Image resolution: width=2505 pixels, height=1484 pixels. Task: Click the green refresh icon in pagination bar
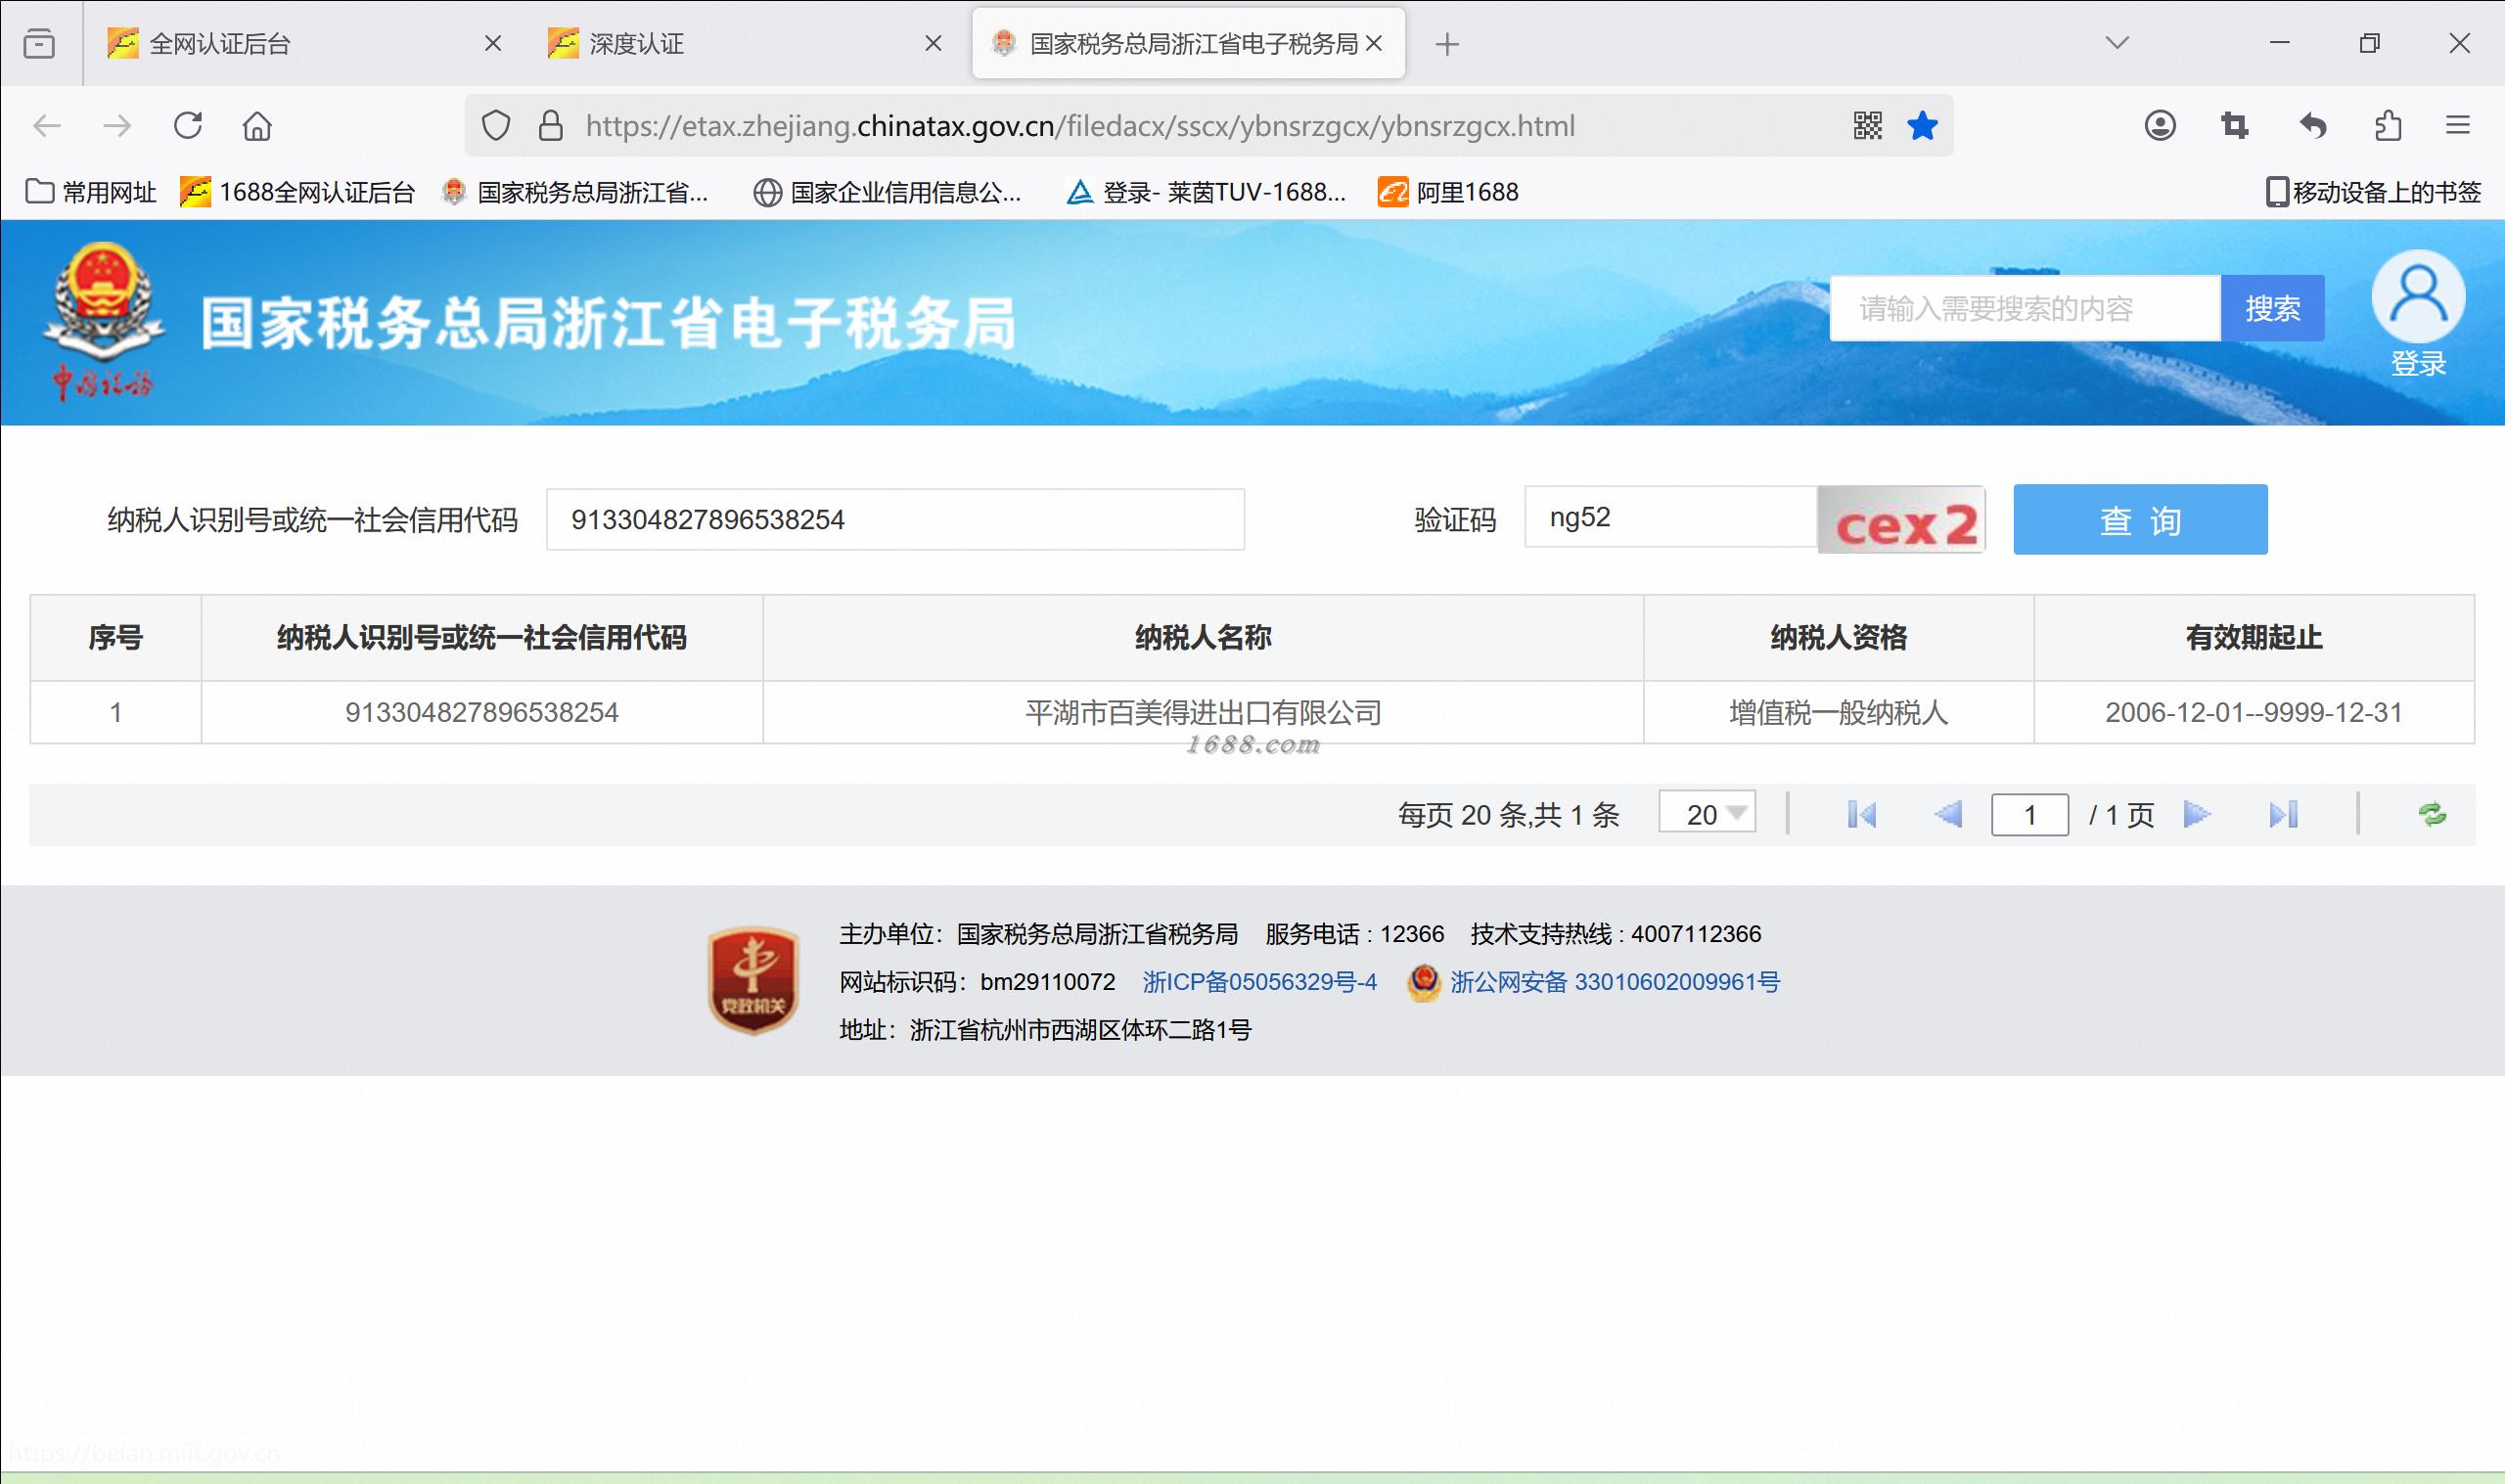tap(2431, 814)
